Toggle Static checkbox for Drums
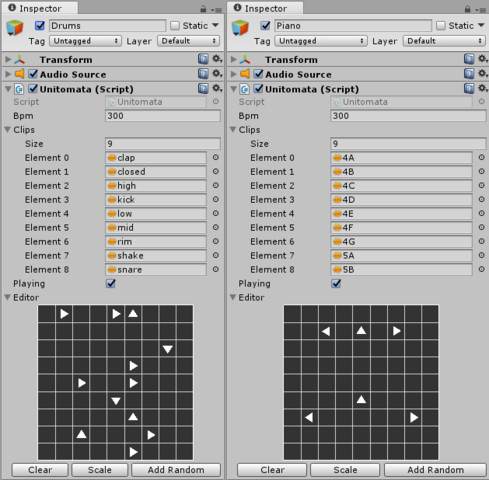The height and width of the screenshot is (480, 489). click(175, 25)
